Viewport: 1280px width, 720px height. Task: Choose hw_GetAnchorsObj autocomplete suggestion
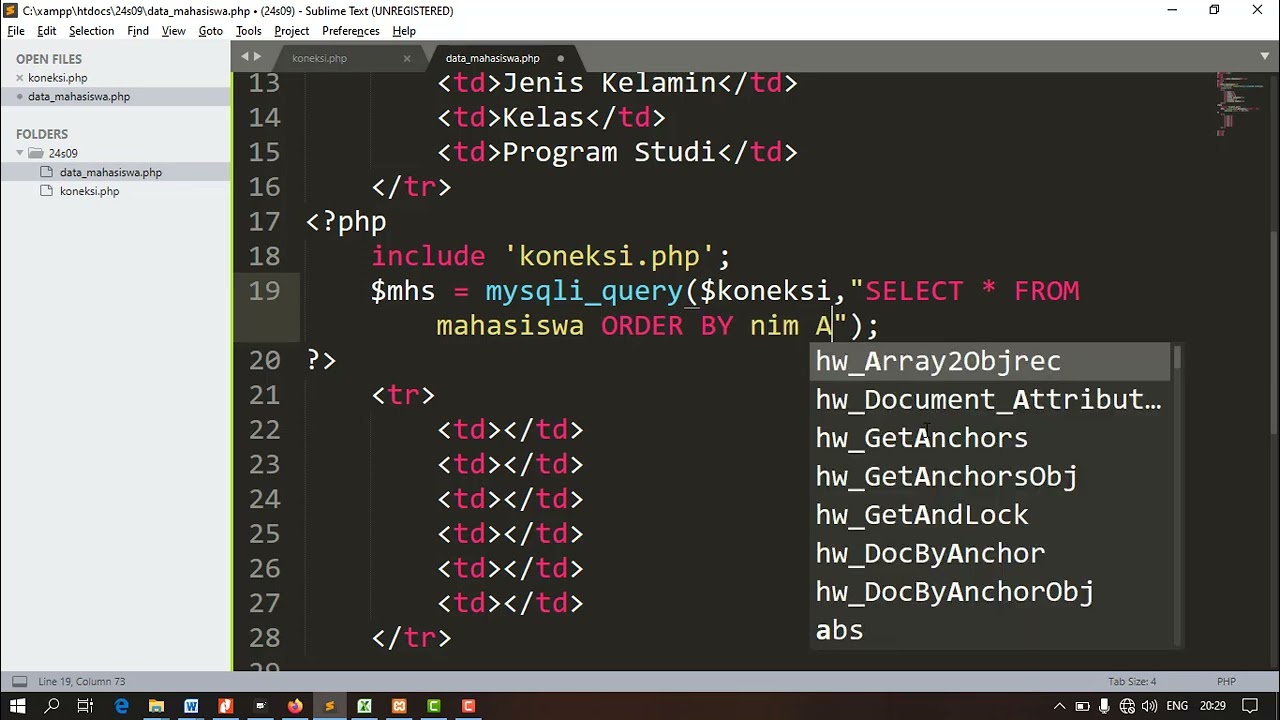click(990, 476)
